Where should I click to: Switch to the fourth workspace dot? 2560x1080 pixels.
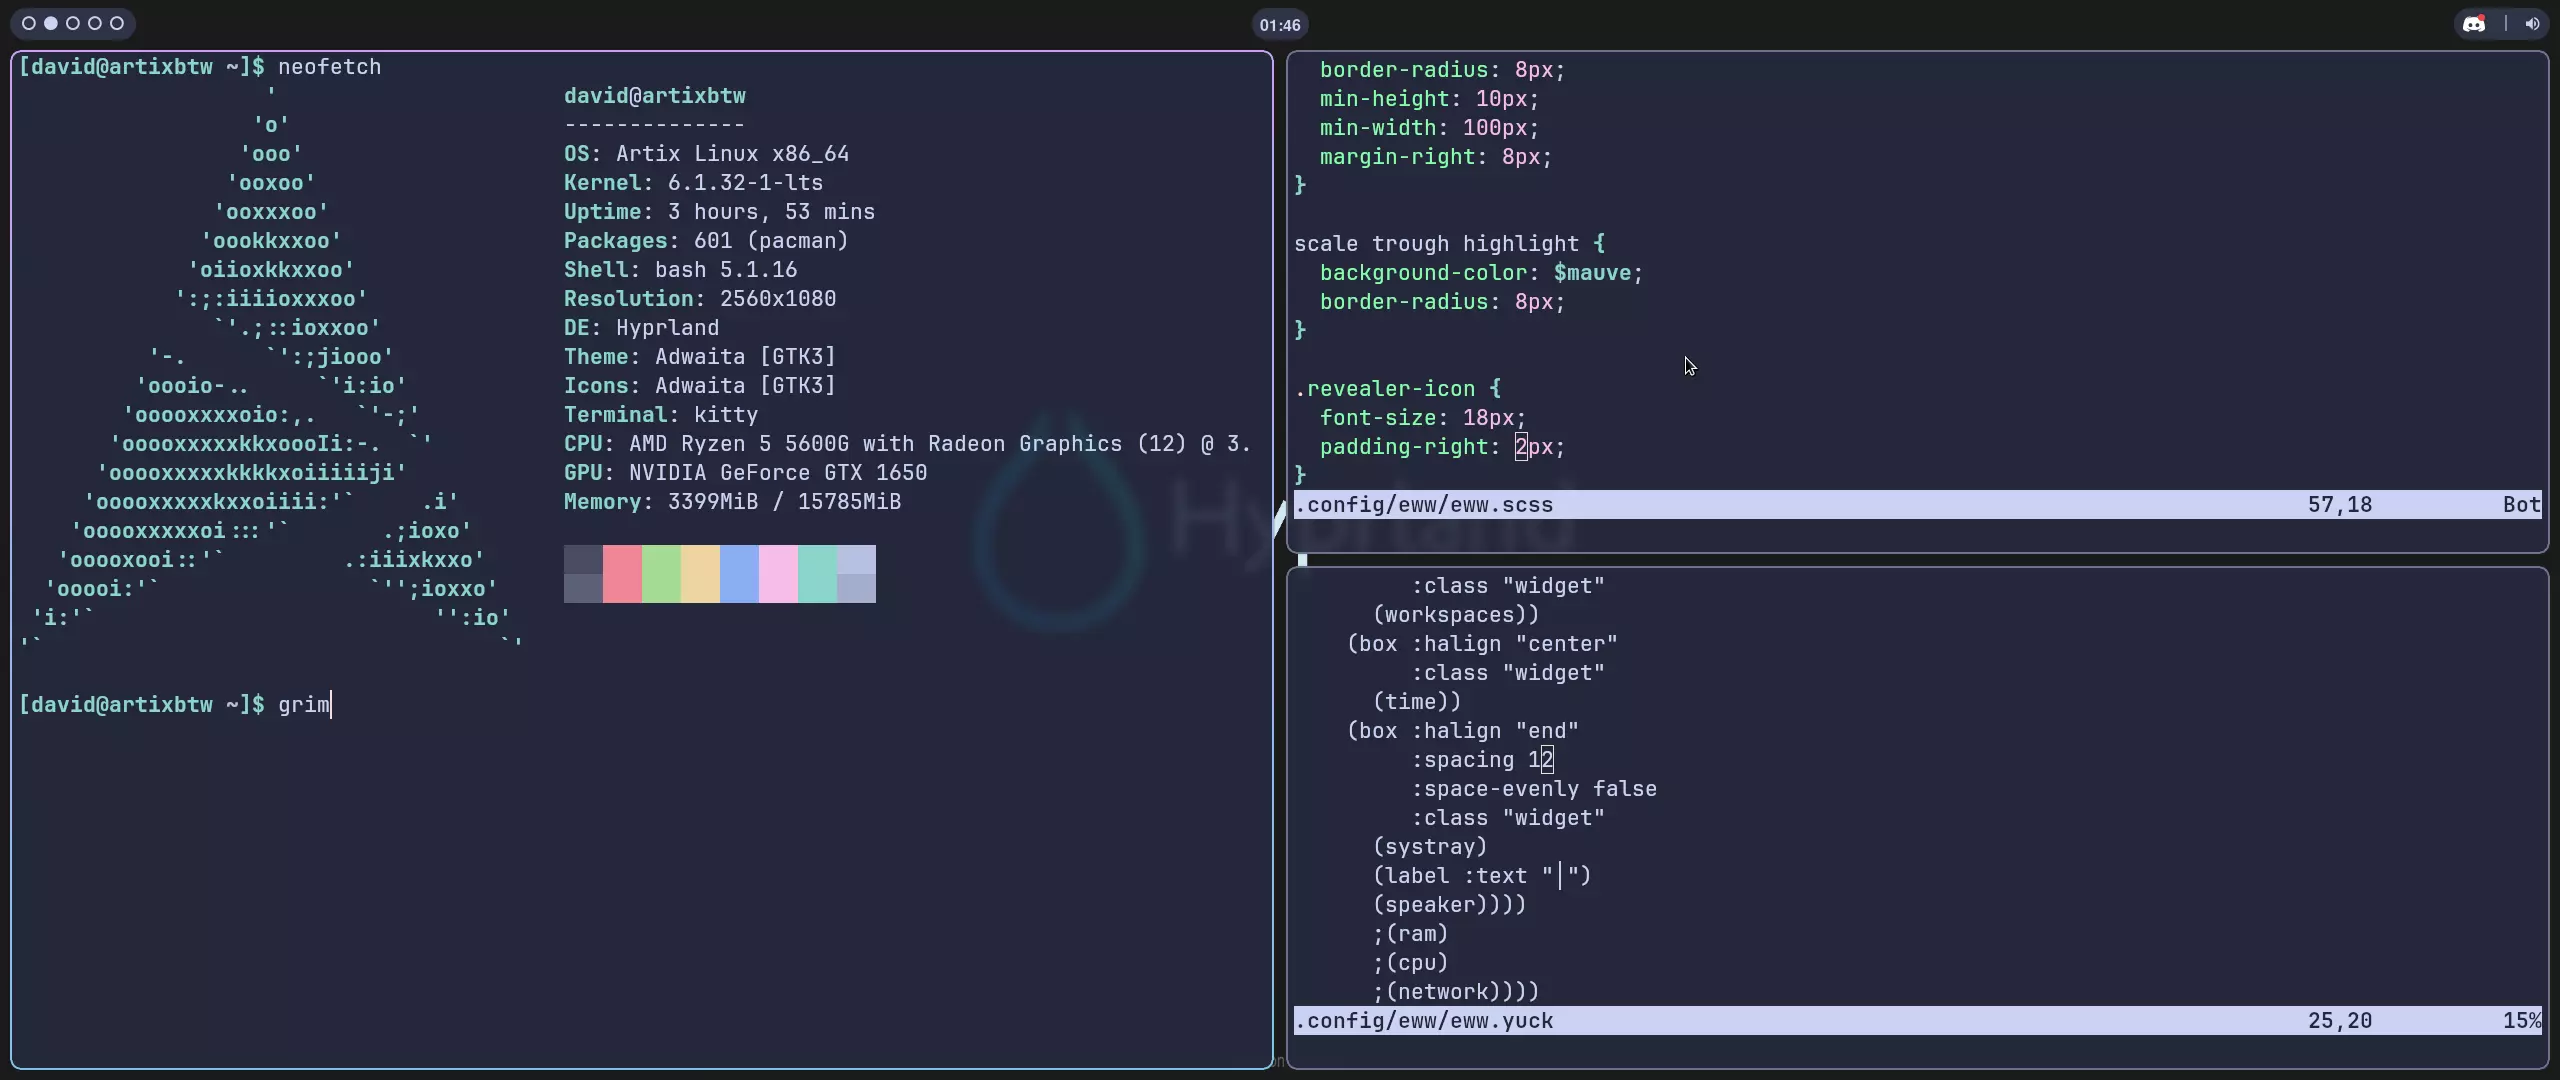pyautogui.click(x=95, y=23)
